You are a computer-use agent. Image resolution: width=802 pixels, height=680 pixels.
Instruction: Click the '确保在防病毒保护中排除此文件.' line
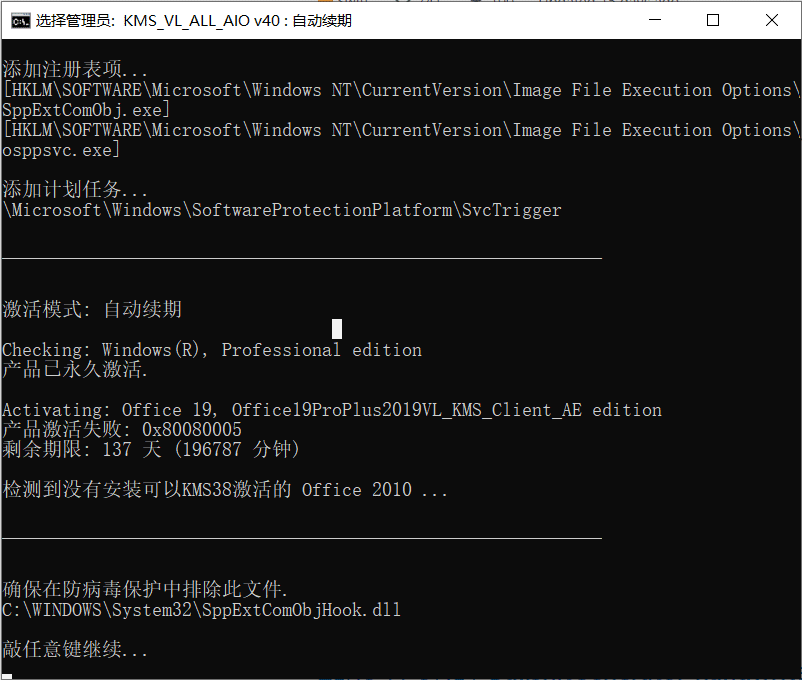(145, 589)
